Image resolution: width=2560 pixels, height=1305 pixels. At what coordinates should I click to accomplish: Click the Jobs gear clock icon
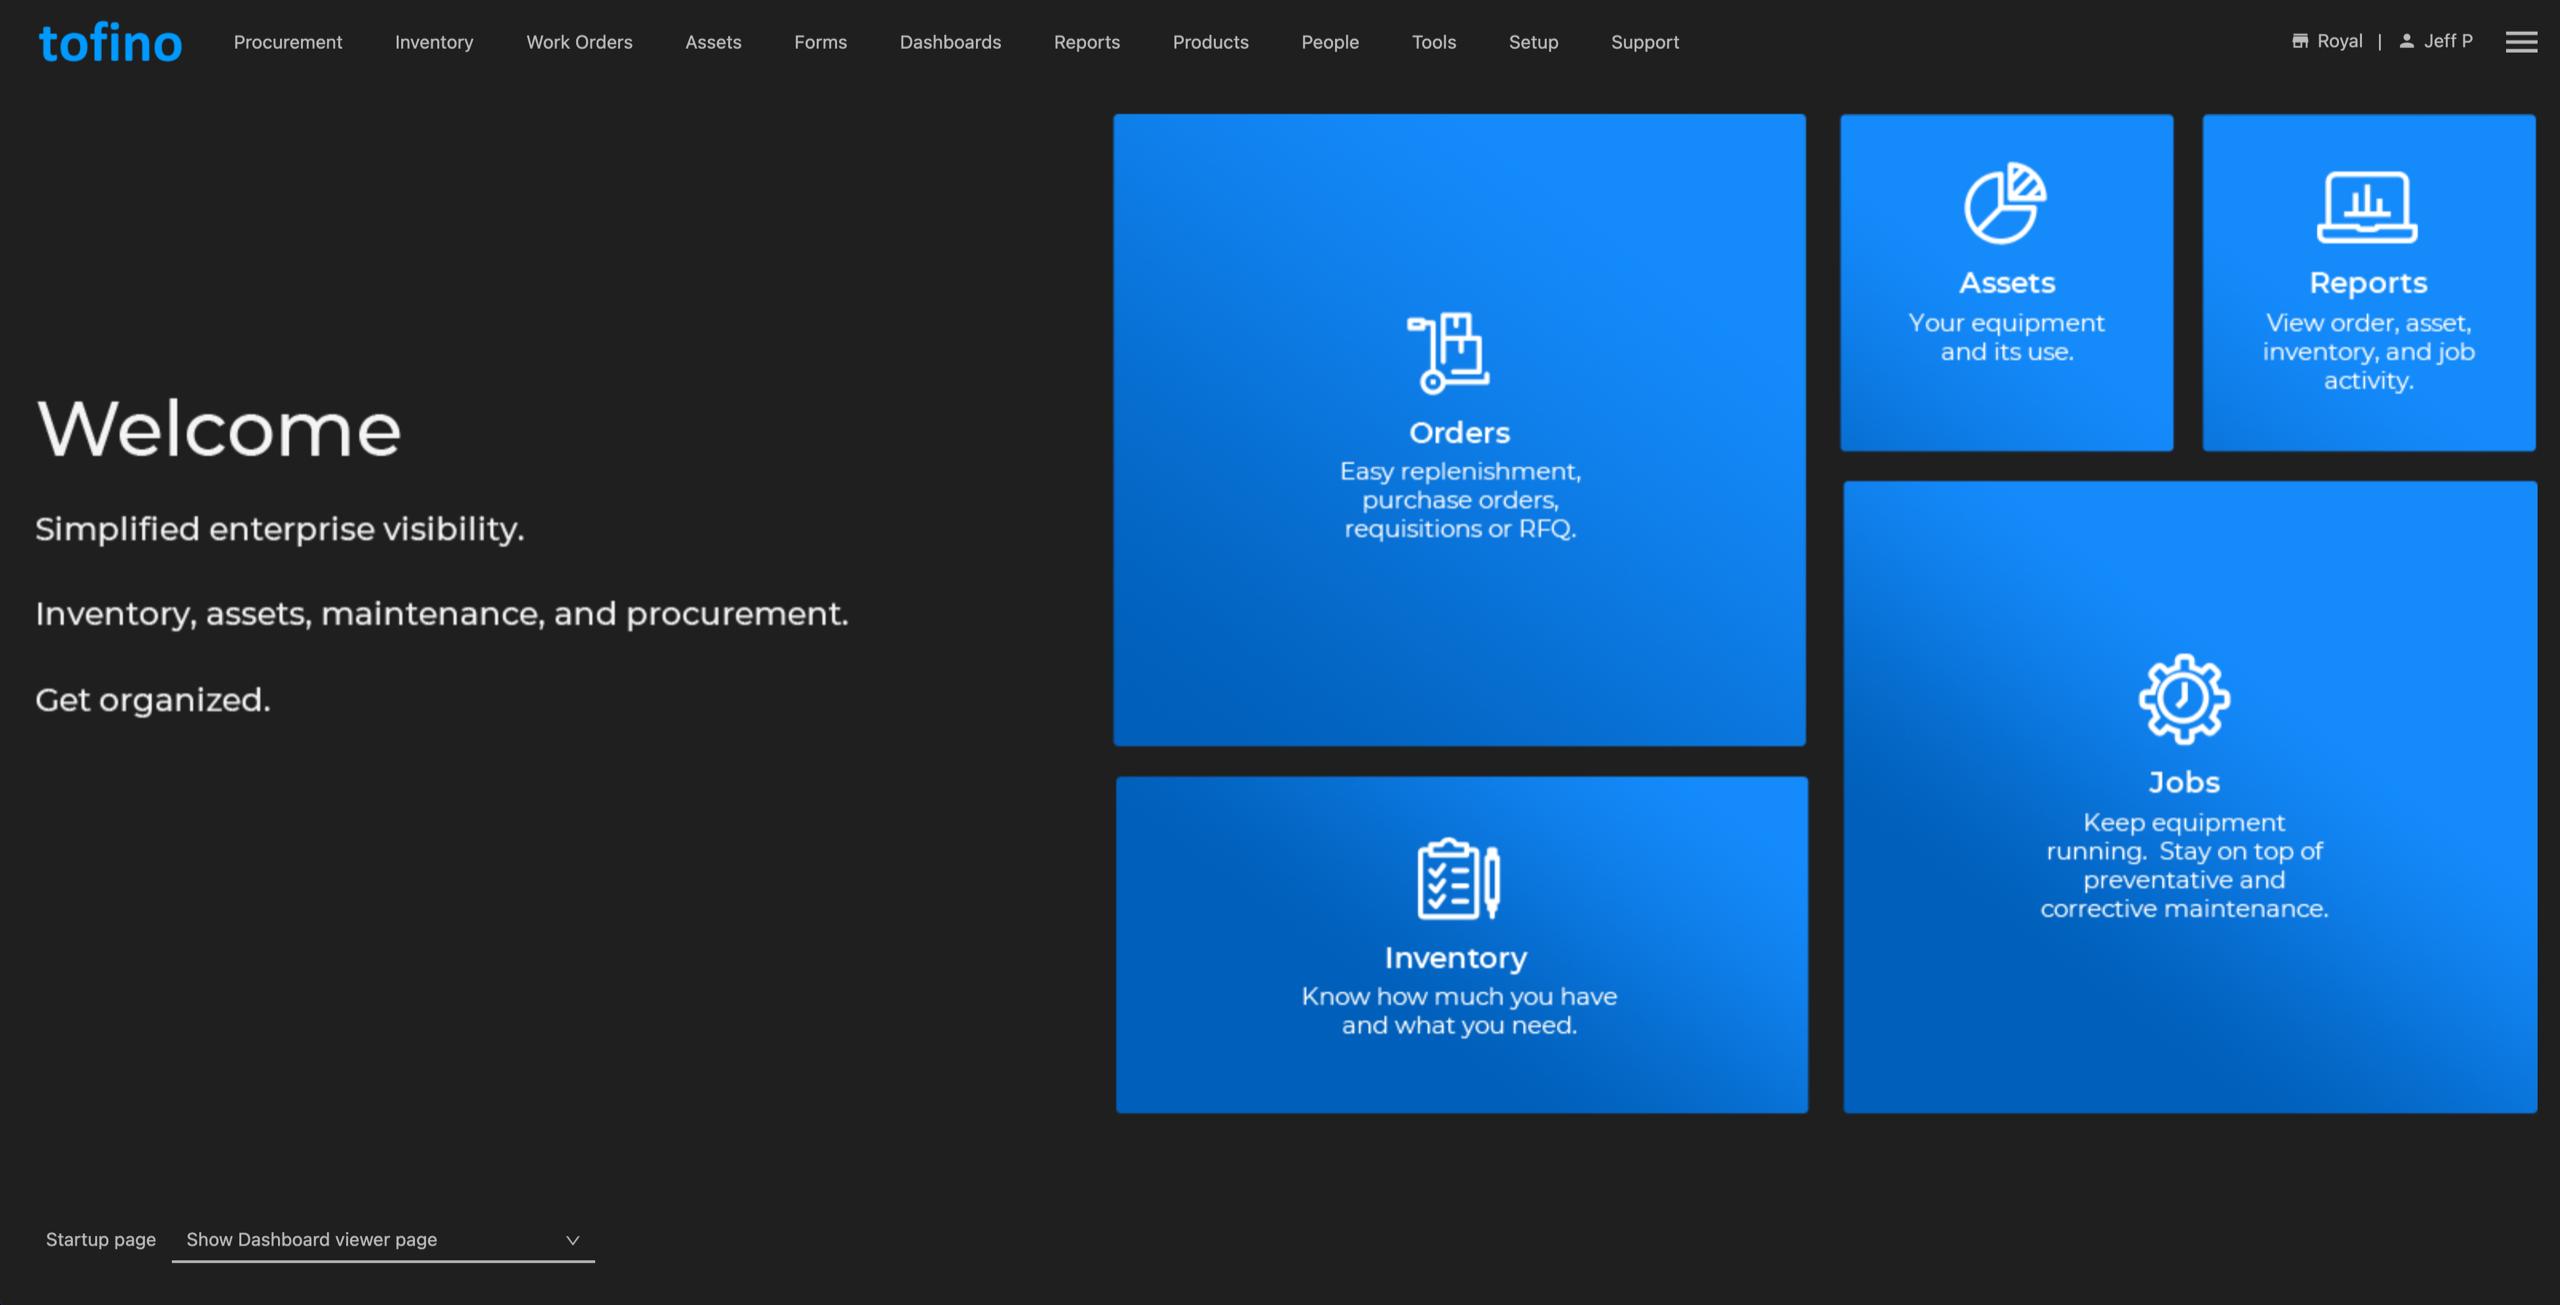click(x=2184, y=698)
